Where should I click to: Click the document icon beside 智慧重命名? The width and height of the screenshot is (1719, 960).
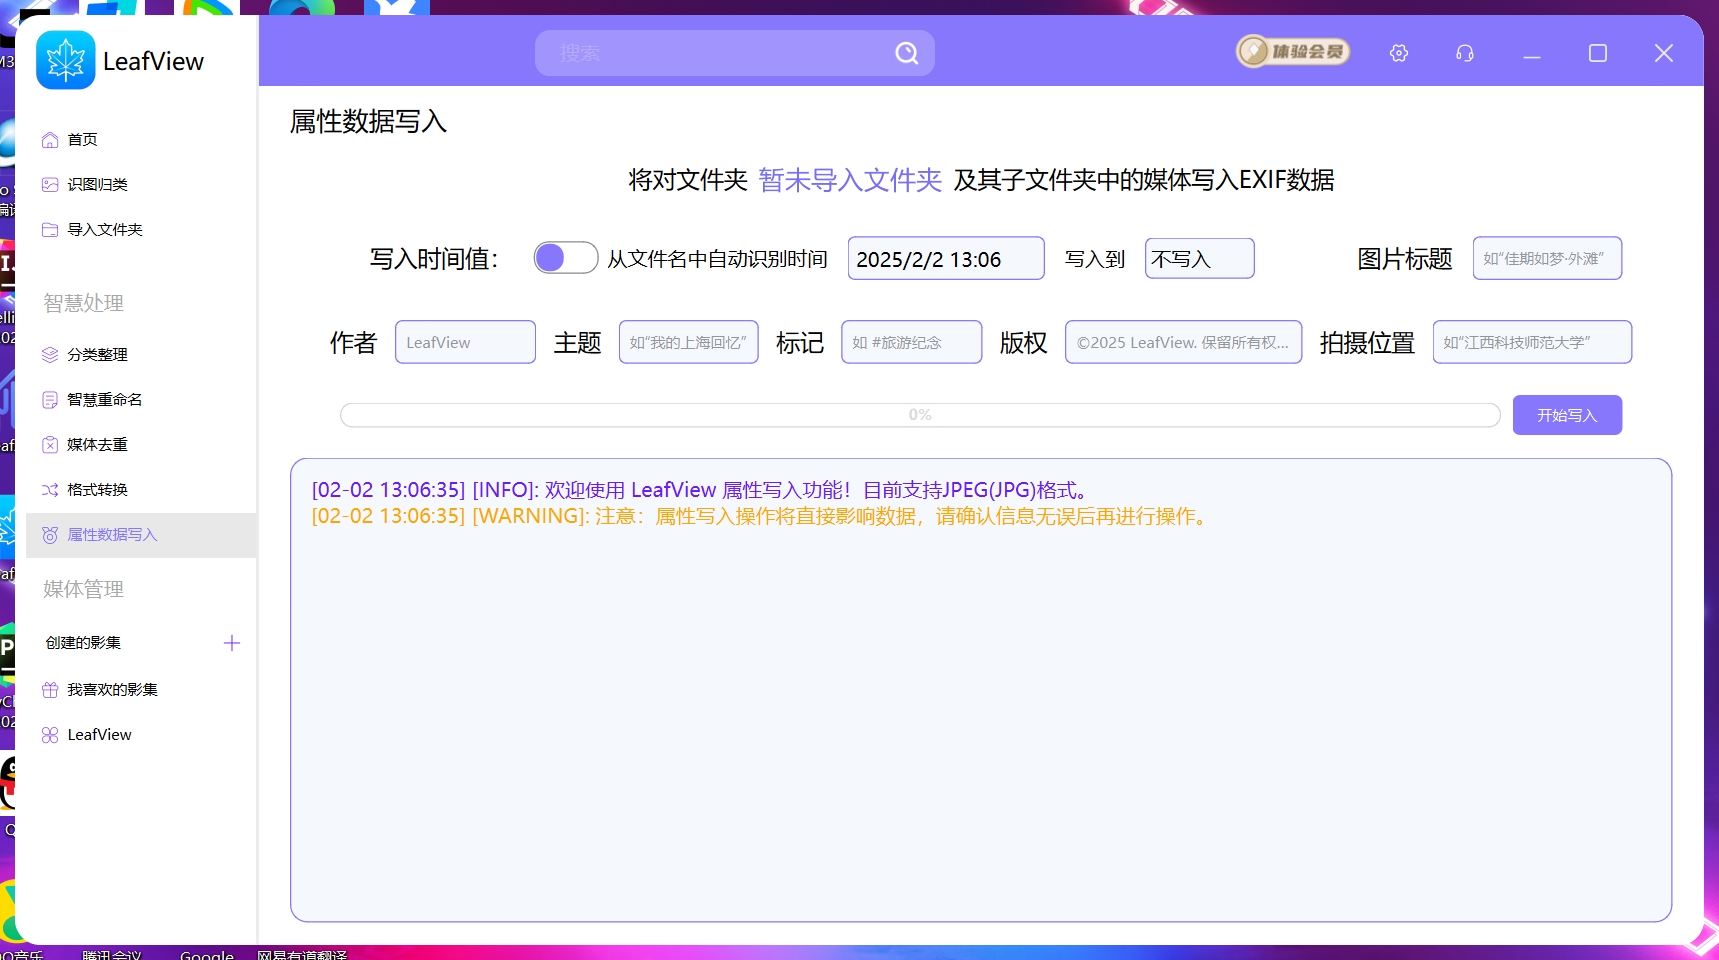pos(50,400)
